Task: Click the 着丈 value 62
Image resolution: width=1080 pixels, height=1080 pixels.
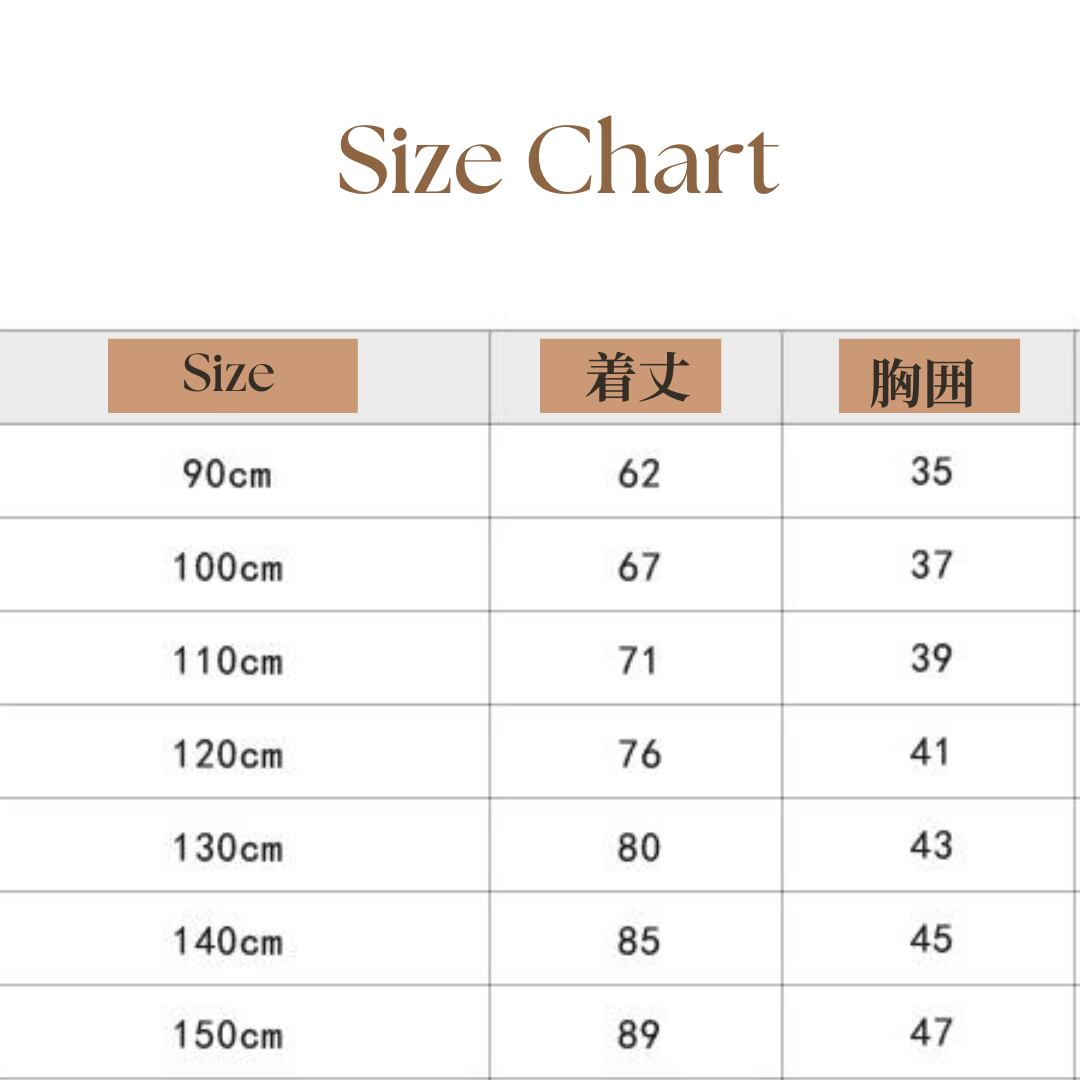Action: [x=639, y=473]
